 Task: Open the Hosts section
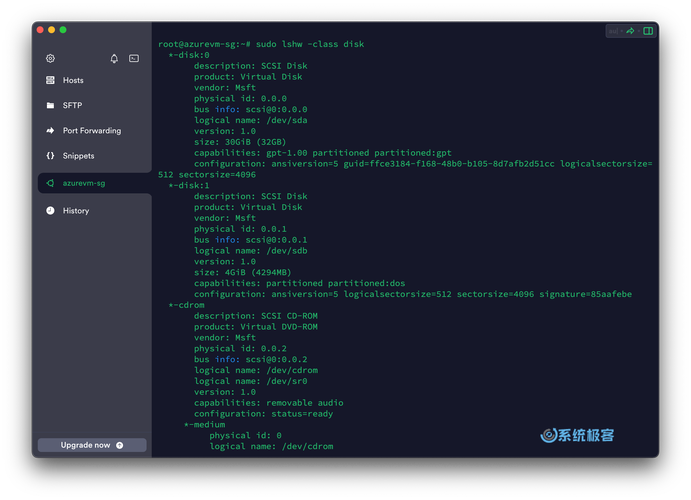(73, 80)
